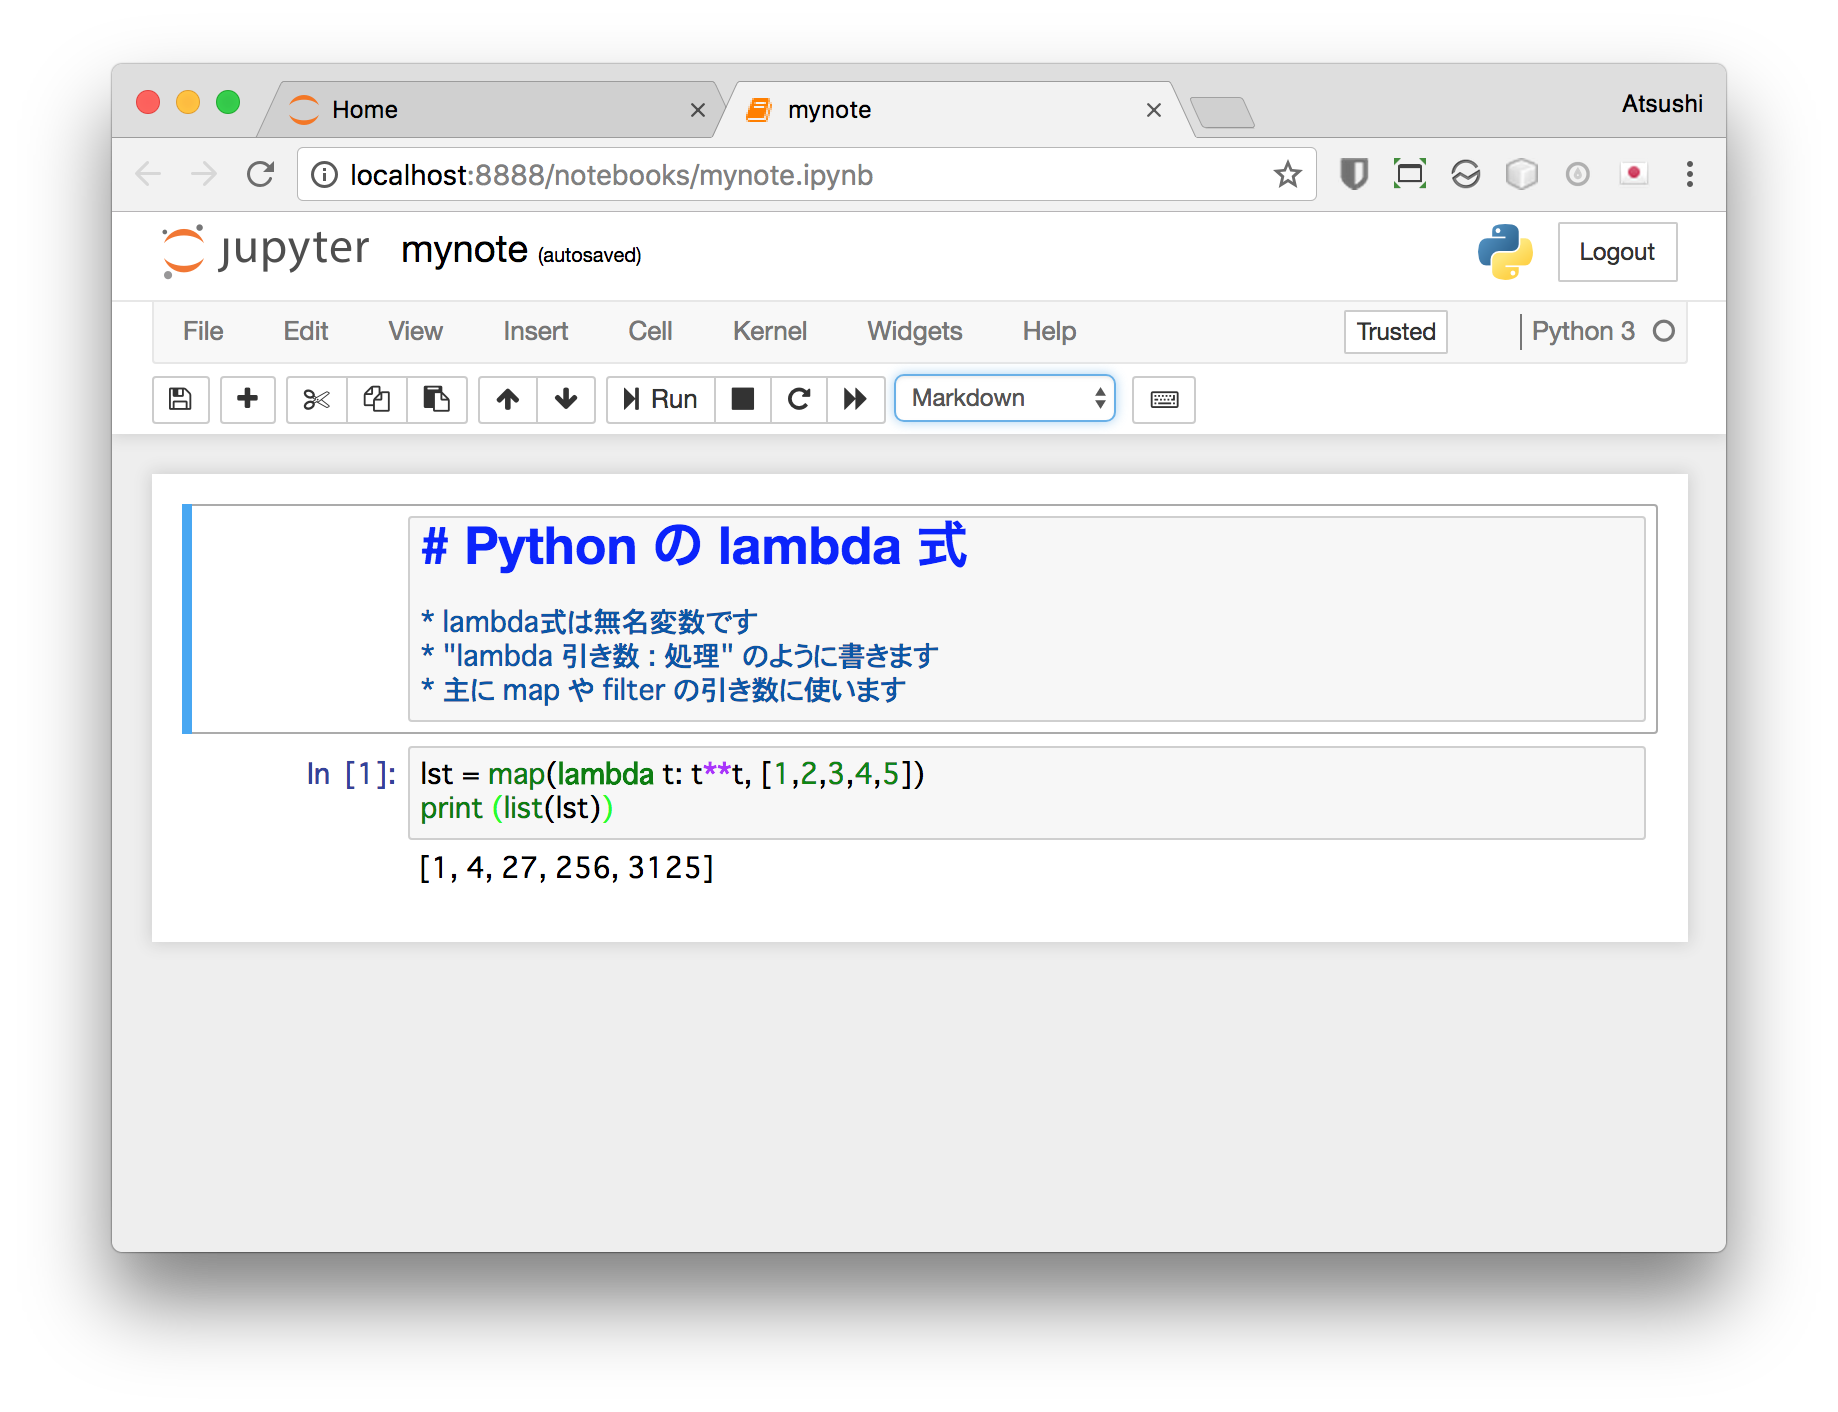The height and width of the screenshot is (1412, 1838).
Task: Save the notebook using the save icon
Action: point(180,399)
